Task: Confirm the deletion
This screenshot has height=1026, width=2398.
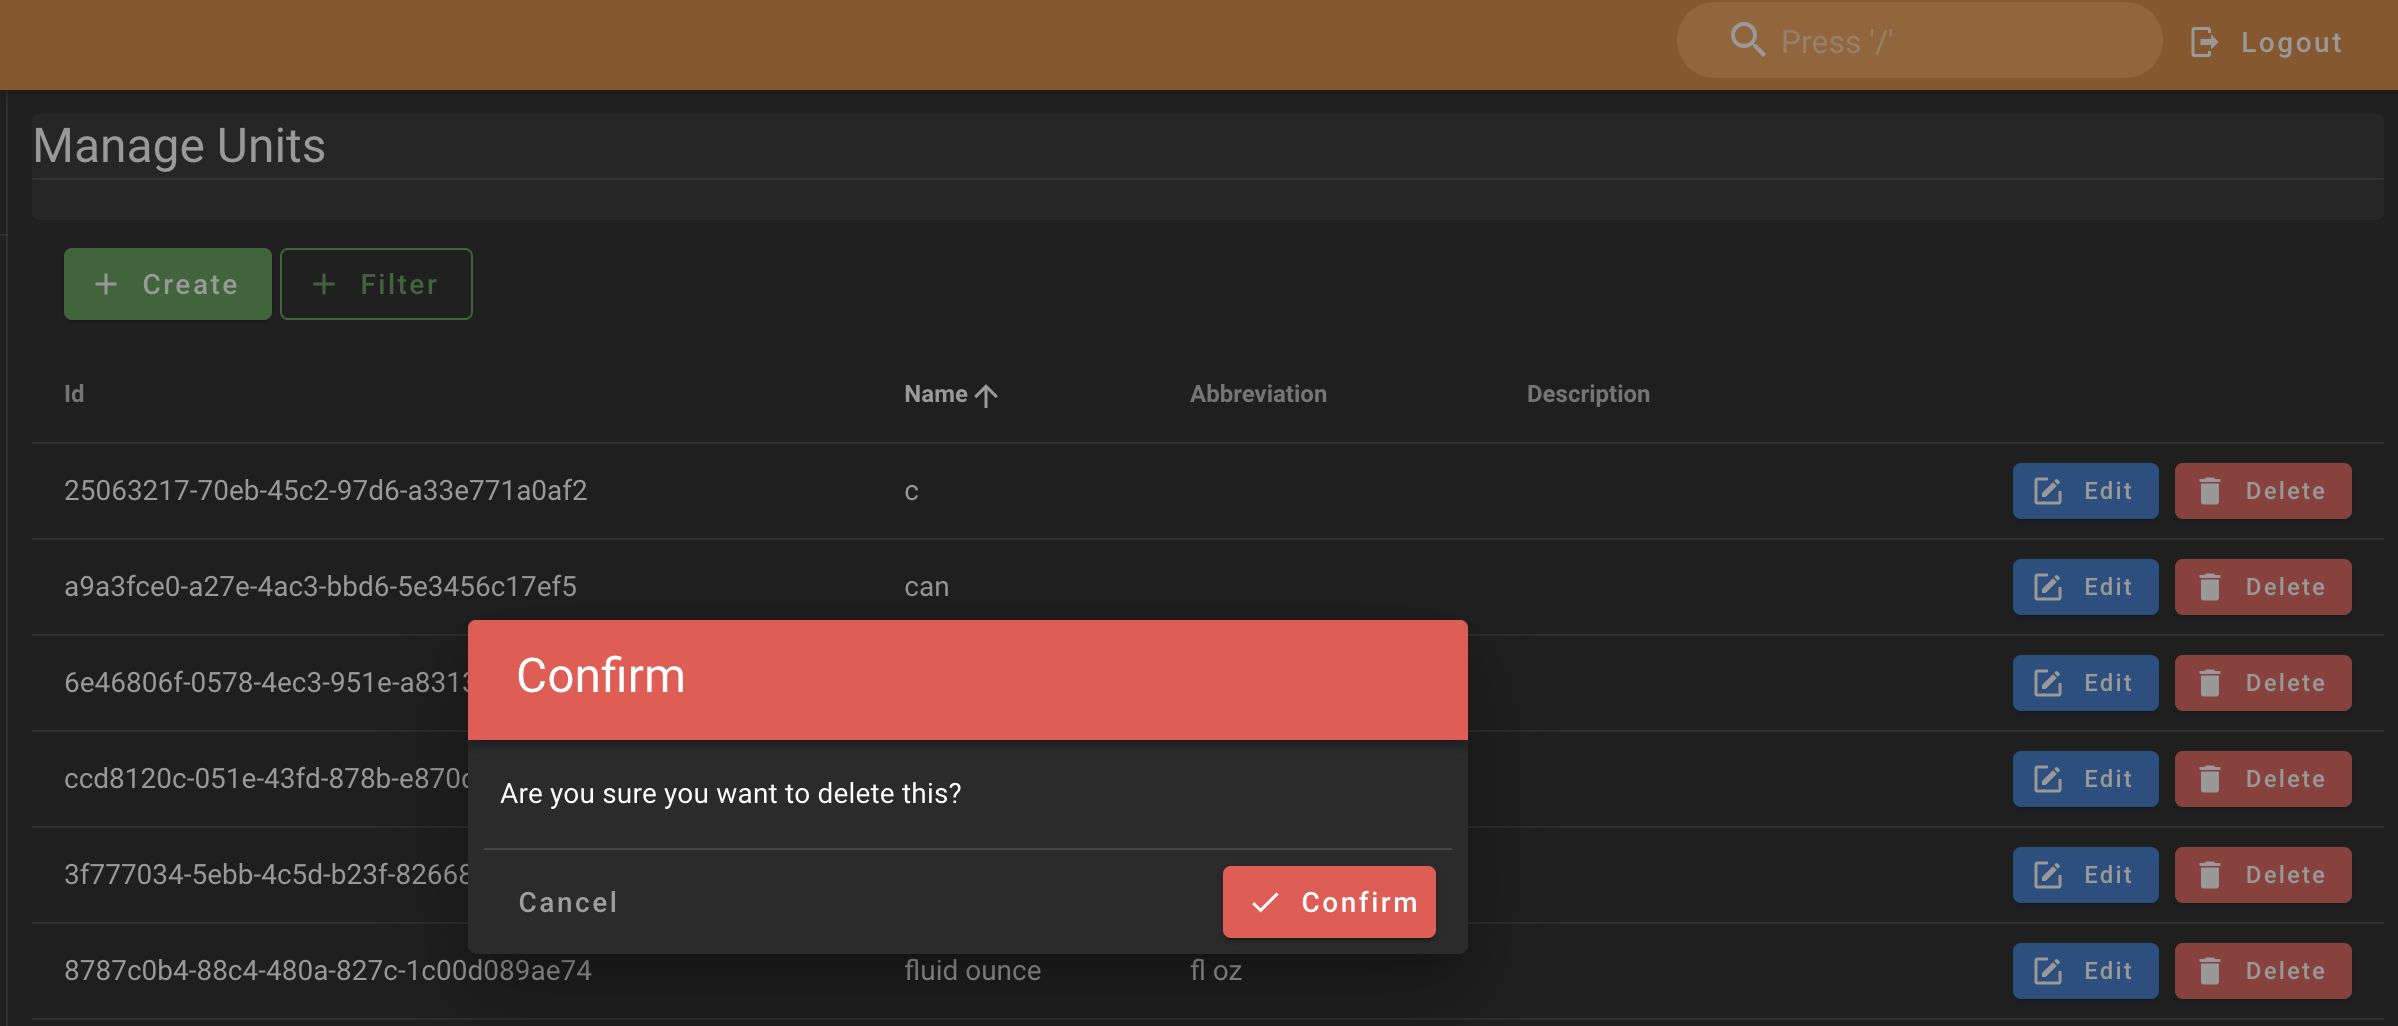Action: 1329,901
